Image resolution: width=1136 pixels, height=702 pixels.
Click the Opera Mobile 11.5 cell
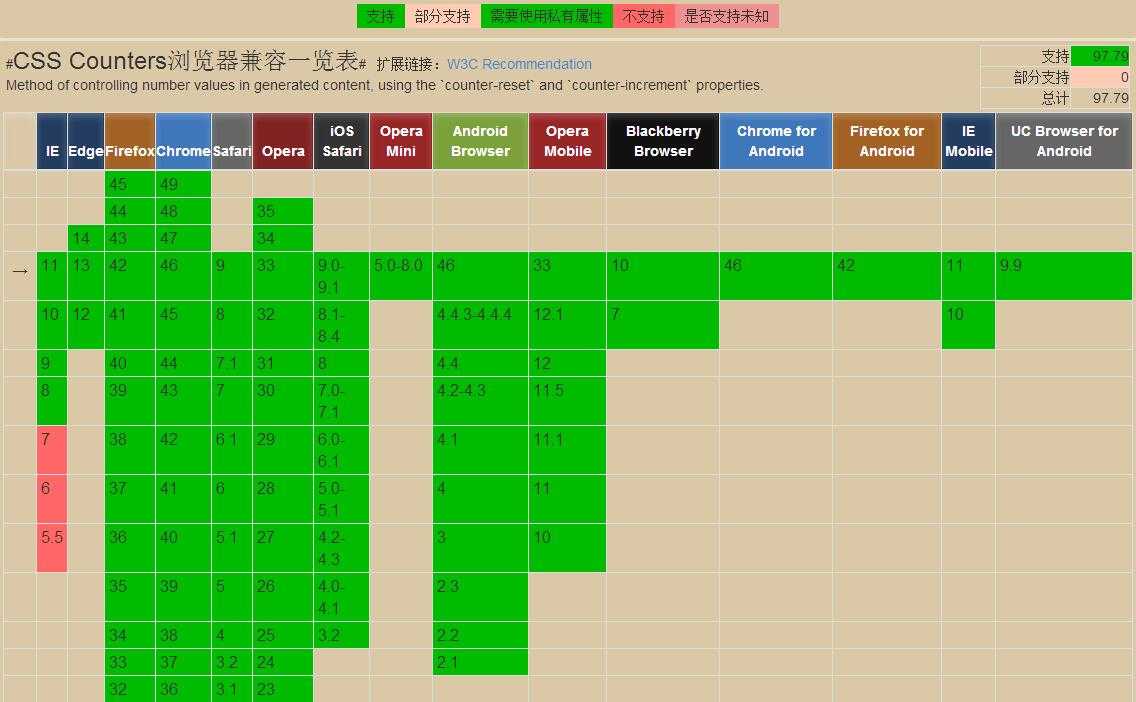567,401
